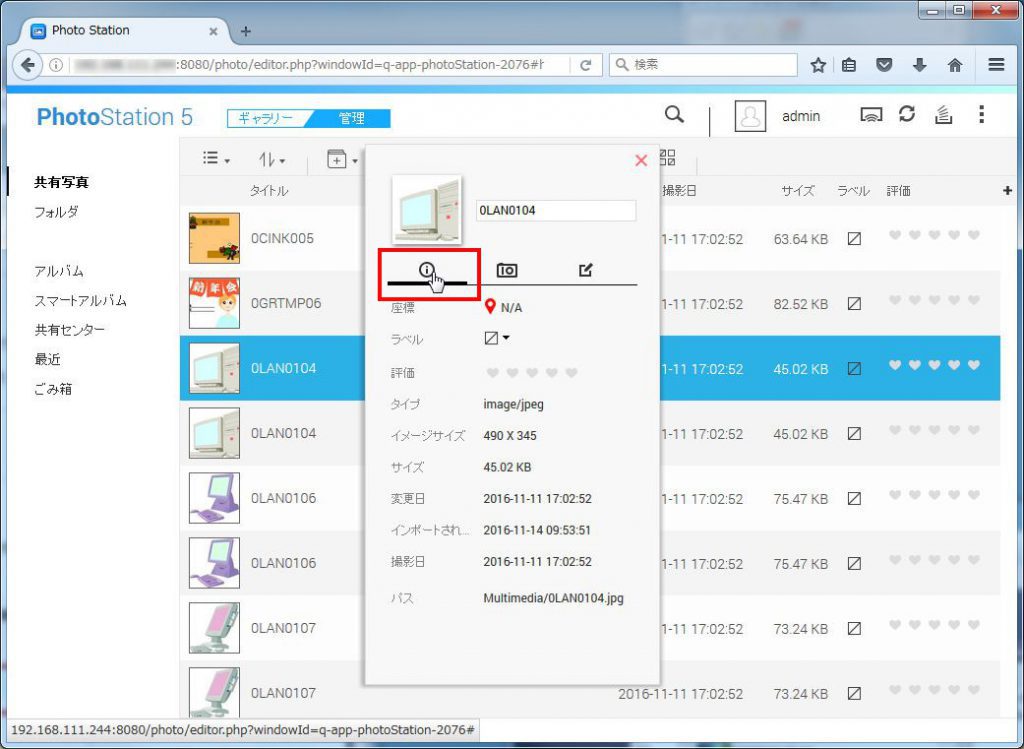Viewport: 1024px width, 749px height.
Task: Open the background tasks stack icon
Action: pyautogui.click(x=943, y=115)
